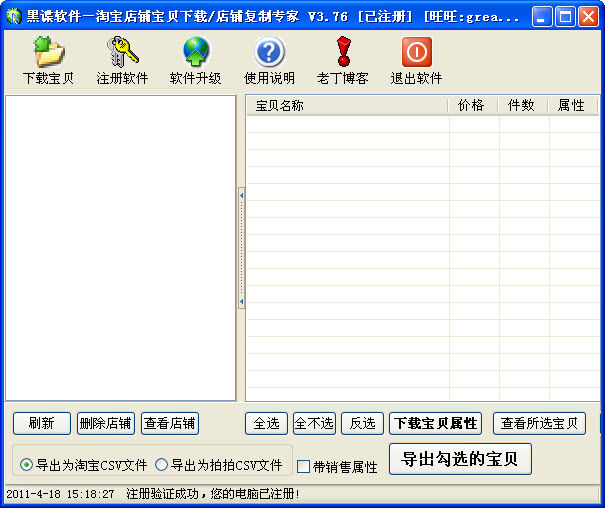Click the 下载宝贝 download folder icon
The width and height of the screenshot is (605, 508).
pyautogui.click(x=49, y=52)
